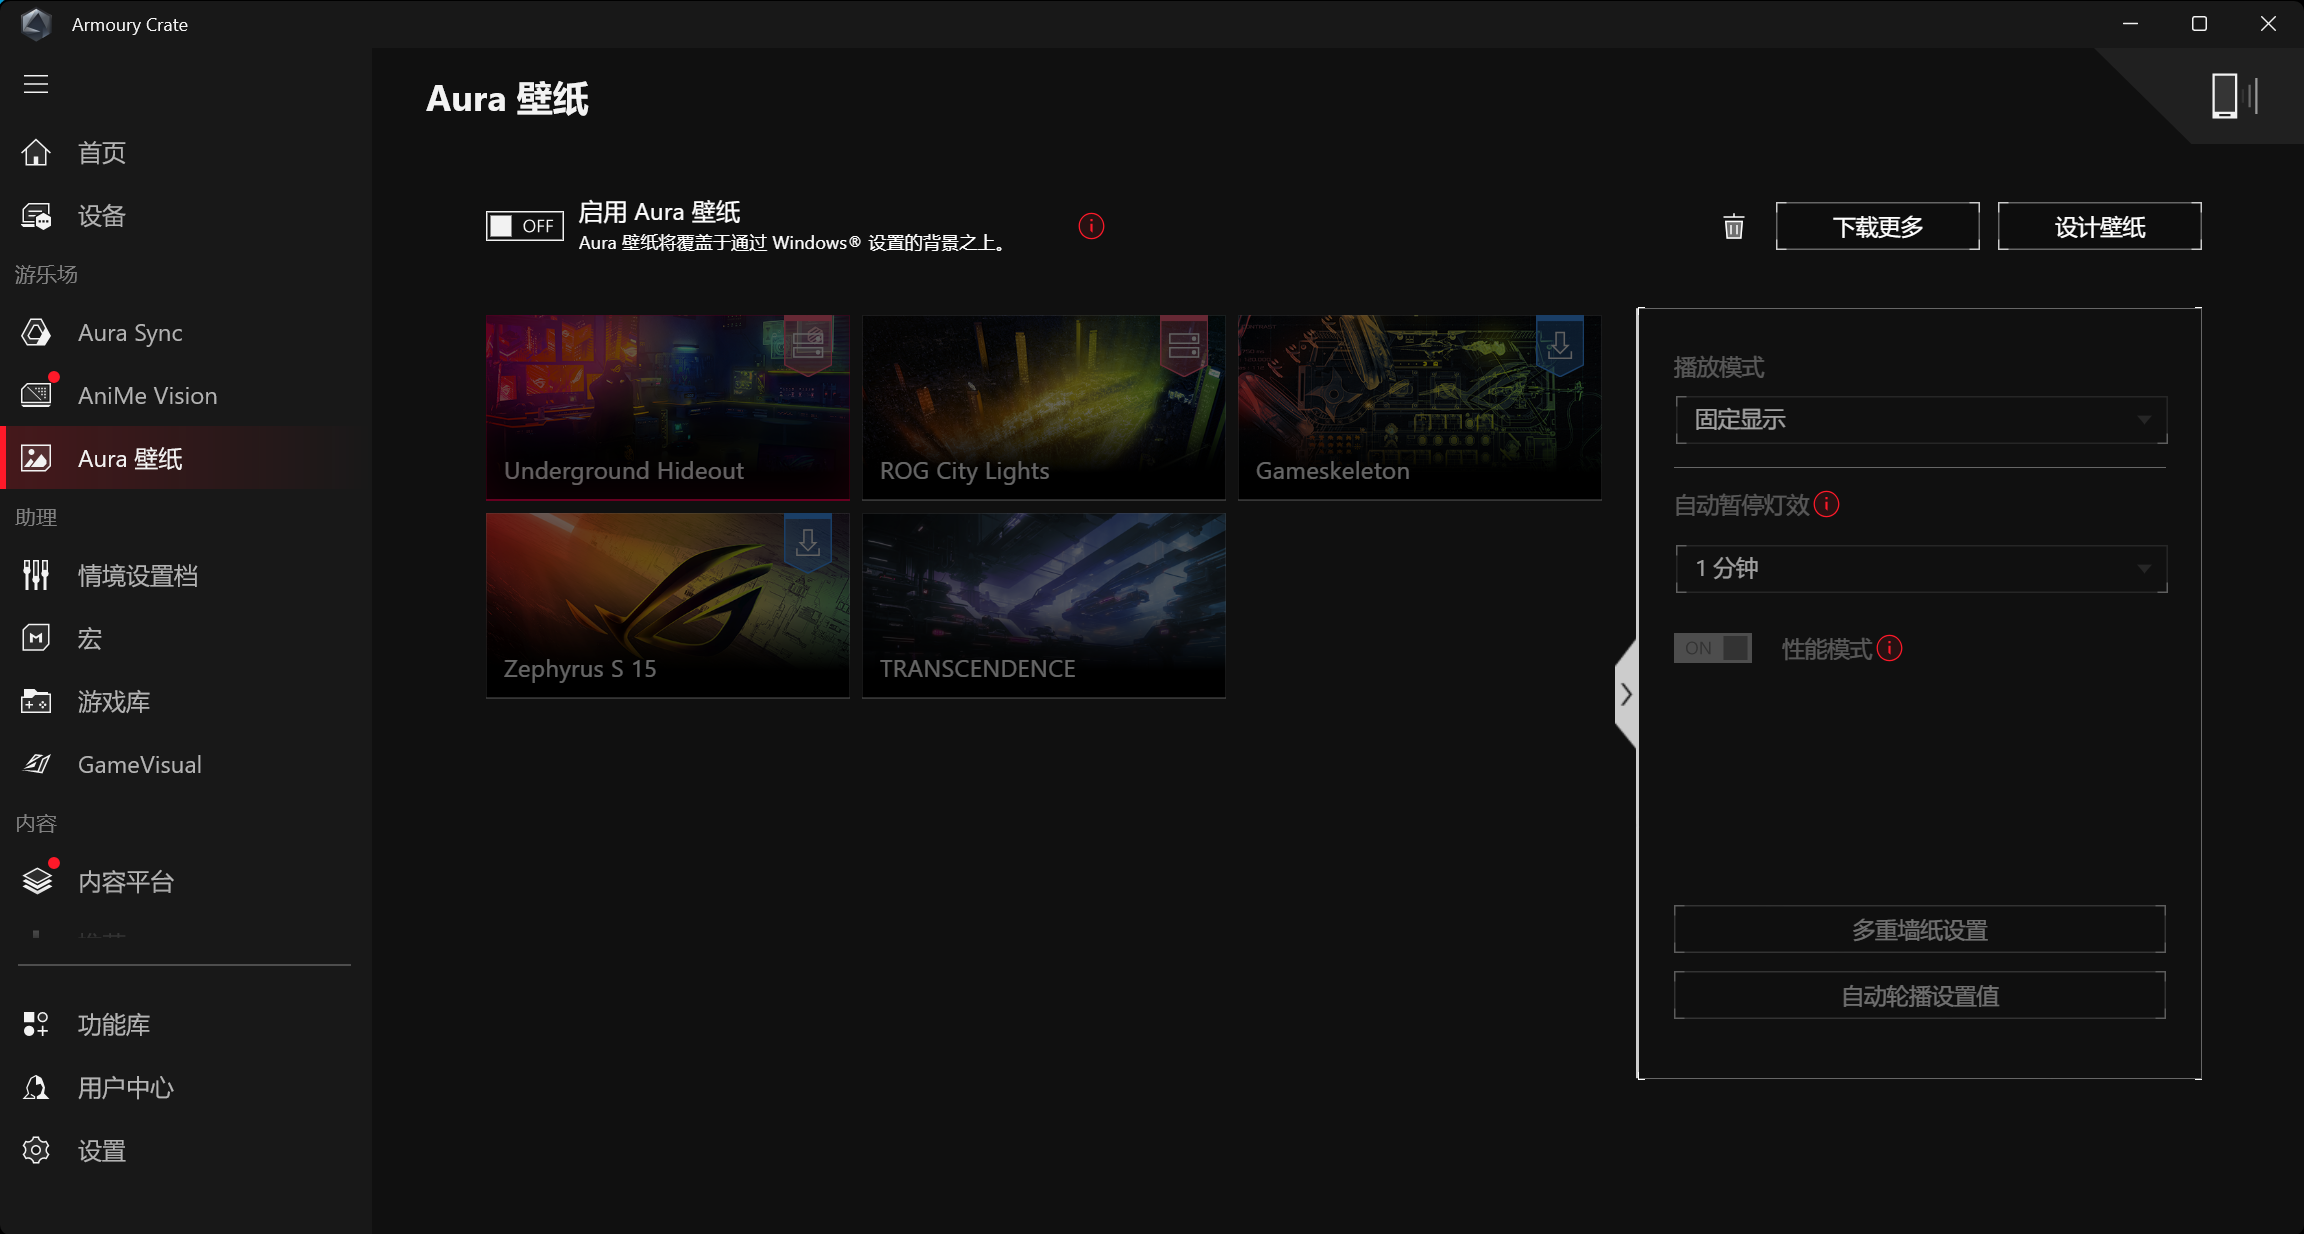
Task: Click download badge on Gameskeleton
Action: 1559,345
